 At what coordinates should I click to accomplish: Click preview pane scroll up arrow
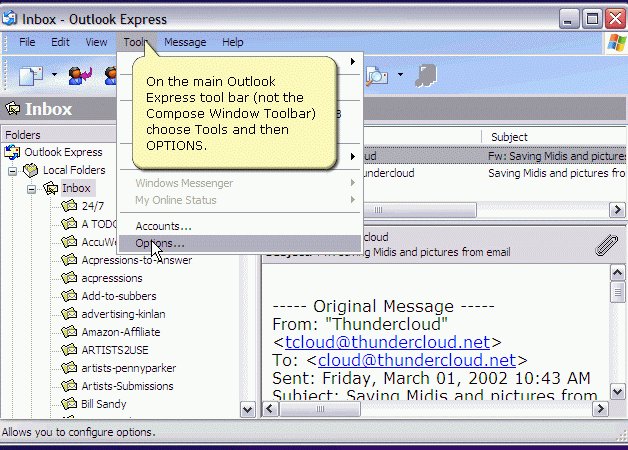point(617,273)
